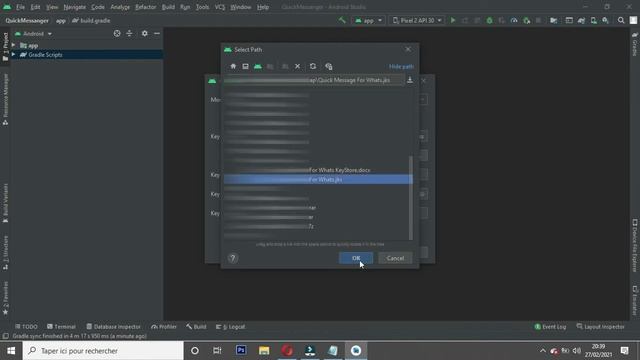Click Make Project hammer icon
This screenshot has height=360, width=640.
tap(342, 20)
